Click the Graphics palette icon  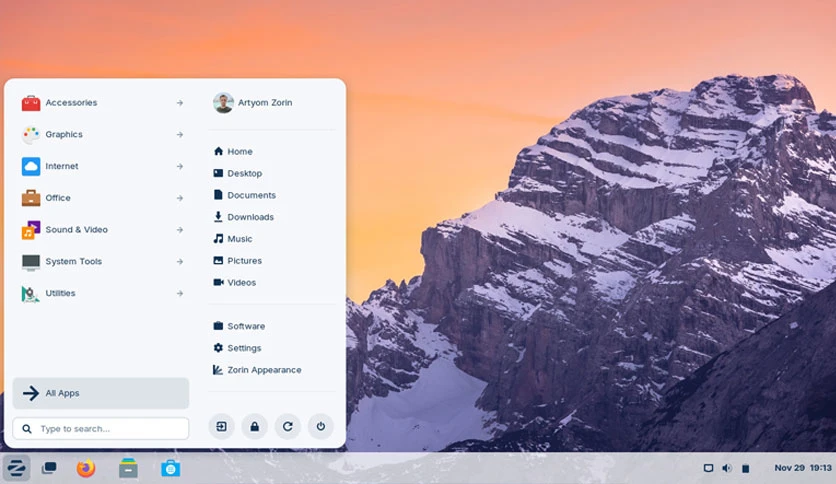point(31,134)
